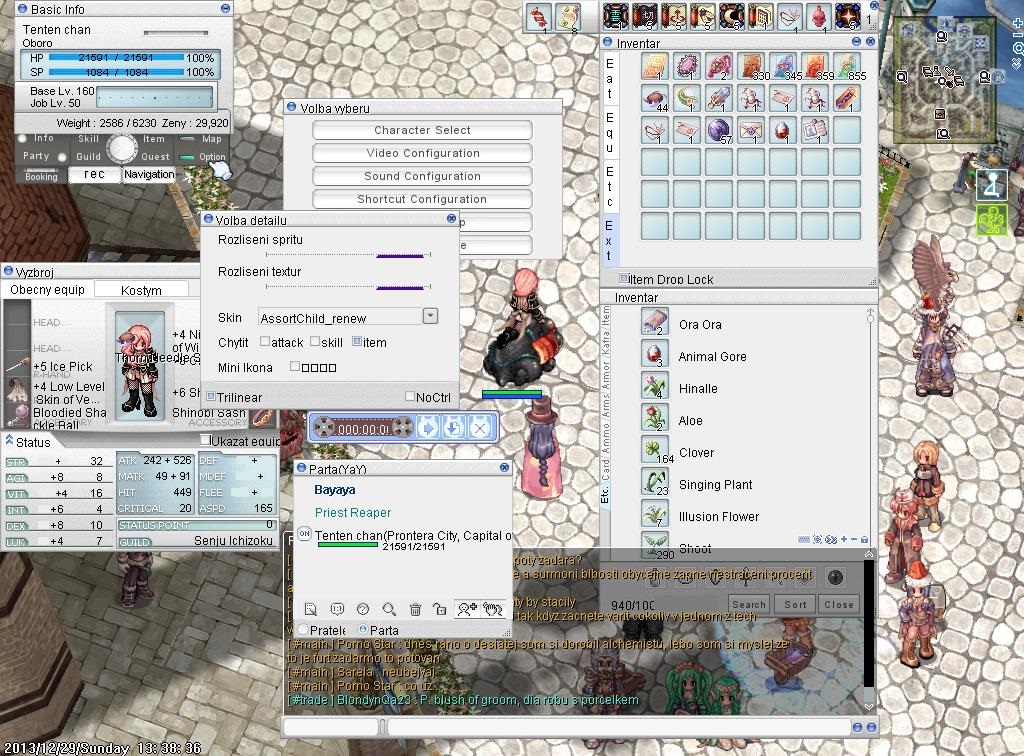The image size is (1024, 756).
Task: Open Shortcut Configuration
Action: [x=422, y=198]
